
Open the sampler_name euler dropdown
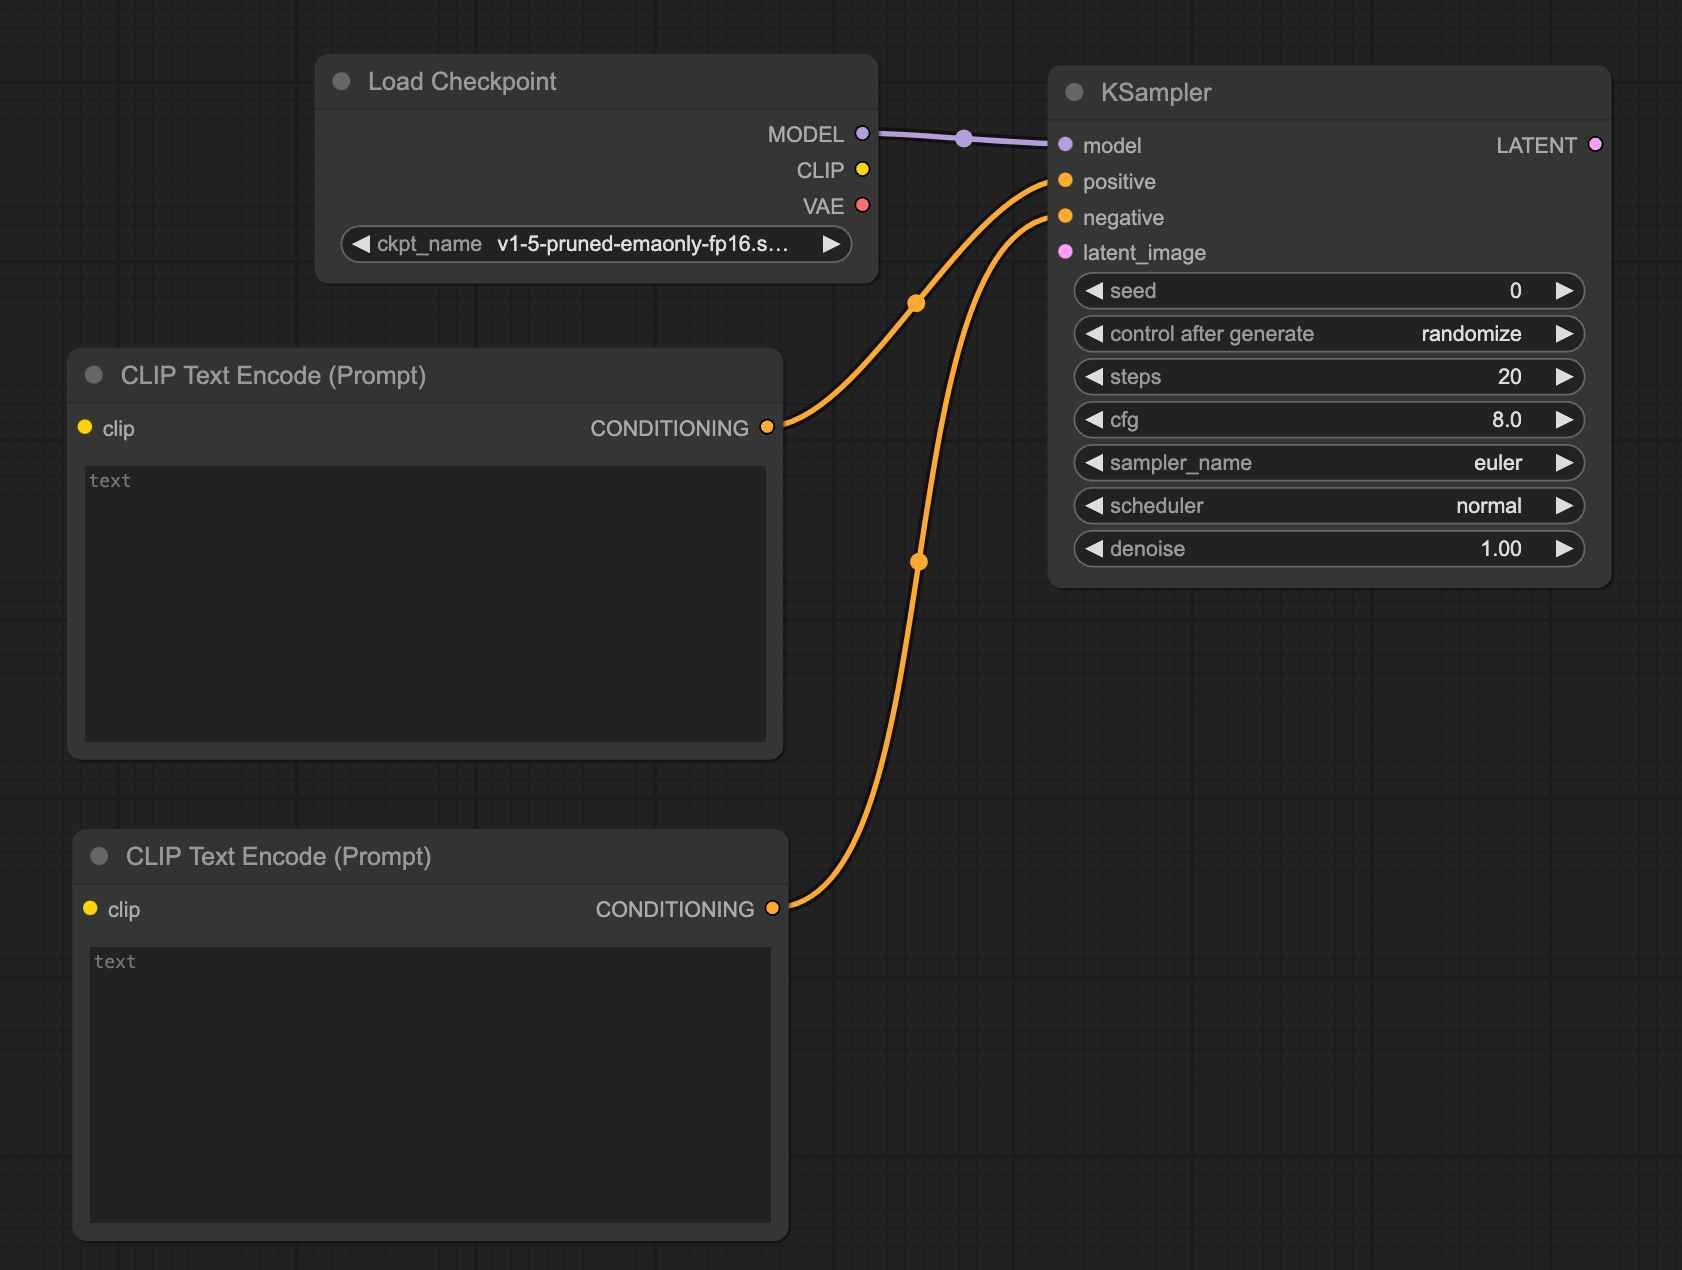(x=1329, y=463)
